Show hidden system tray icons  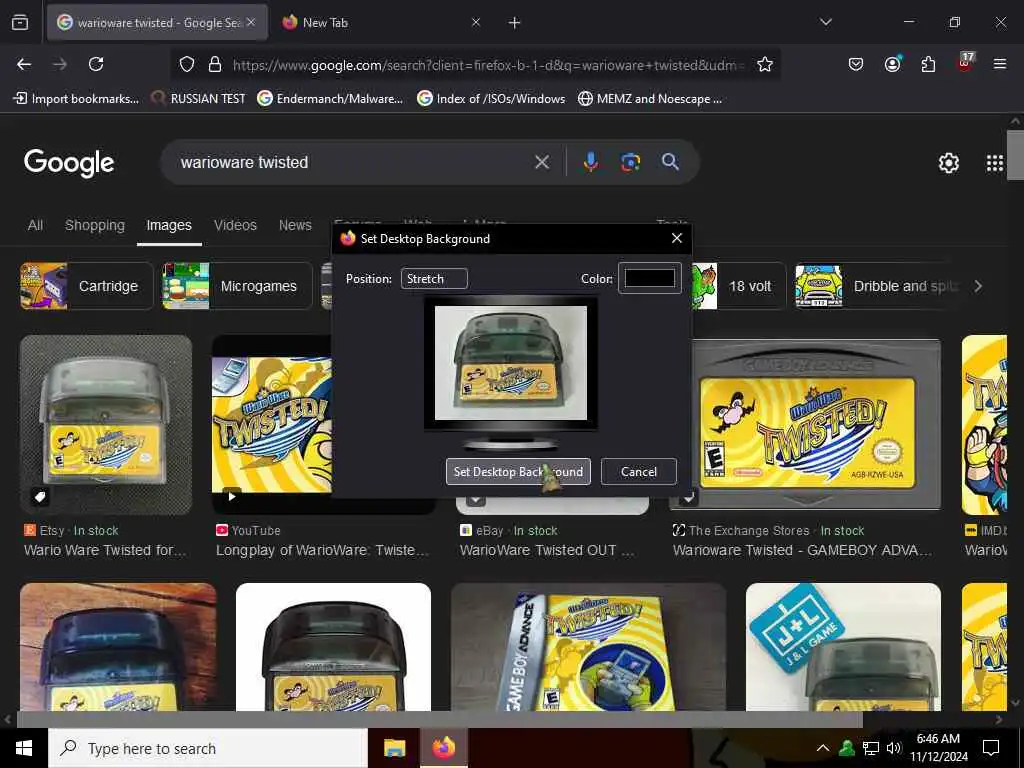point(823,748)
